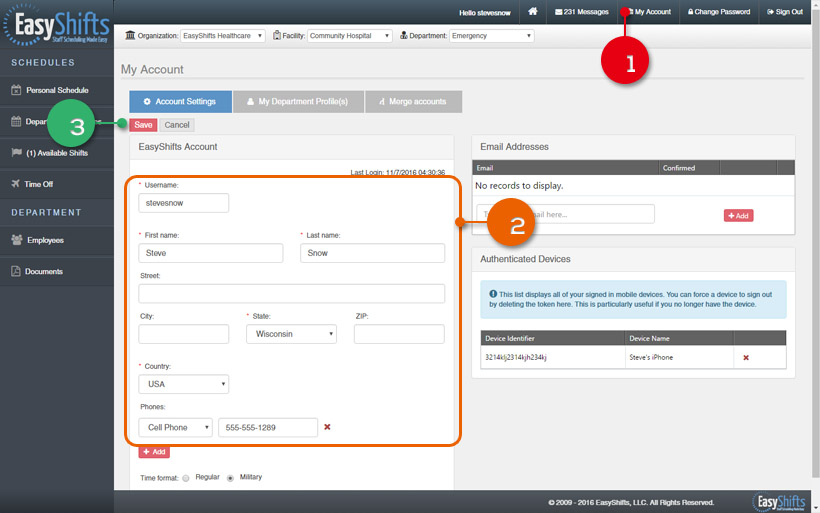Open the Country dropdown showing USA
The image size is (820, 513).
coord(184,384)
